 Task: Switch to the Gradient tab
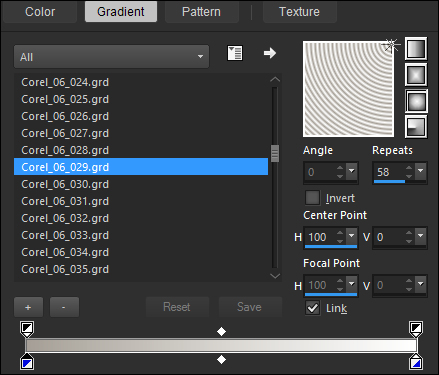pyautogui.click(x=121, y=12)
